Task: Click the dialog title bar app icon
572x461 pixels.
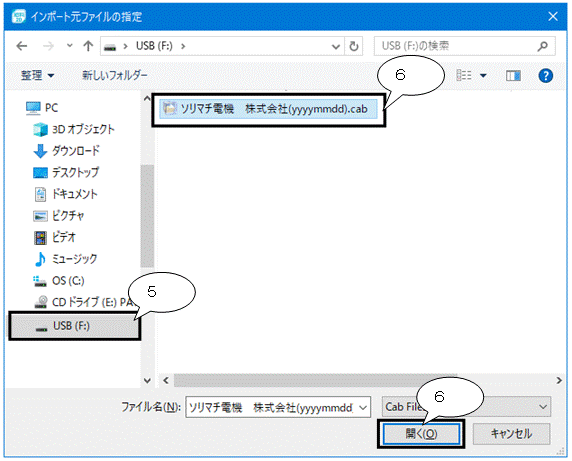Action: click(x=18, y=16)
